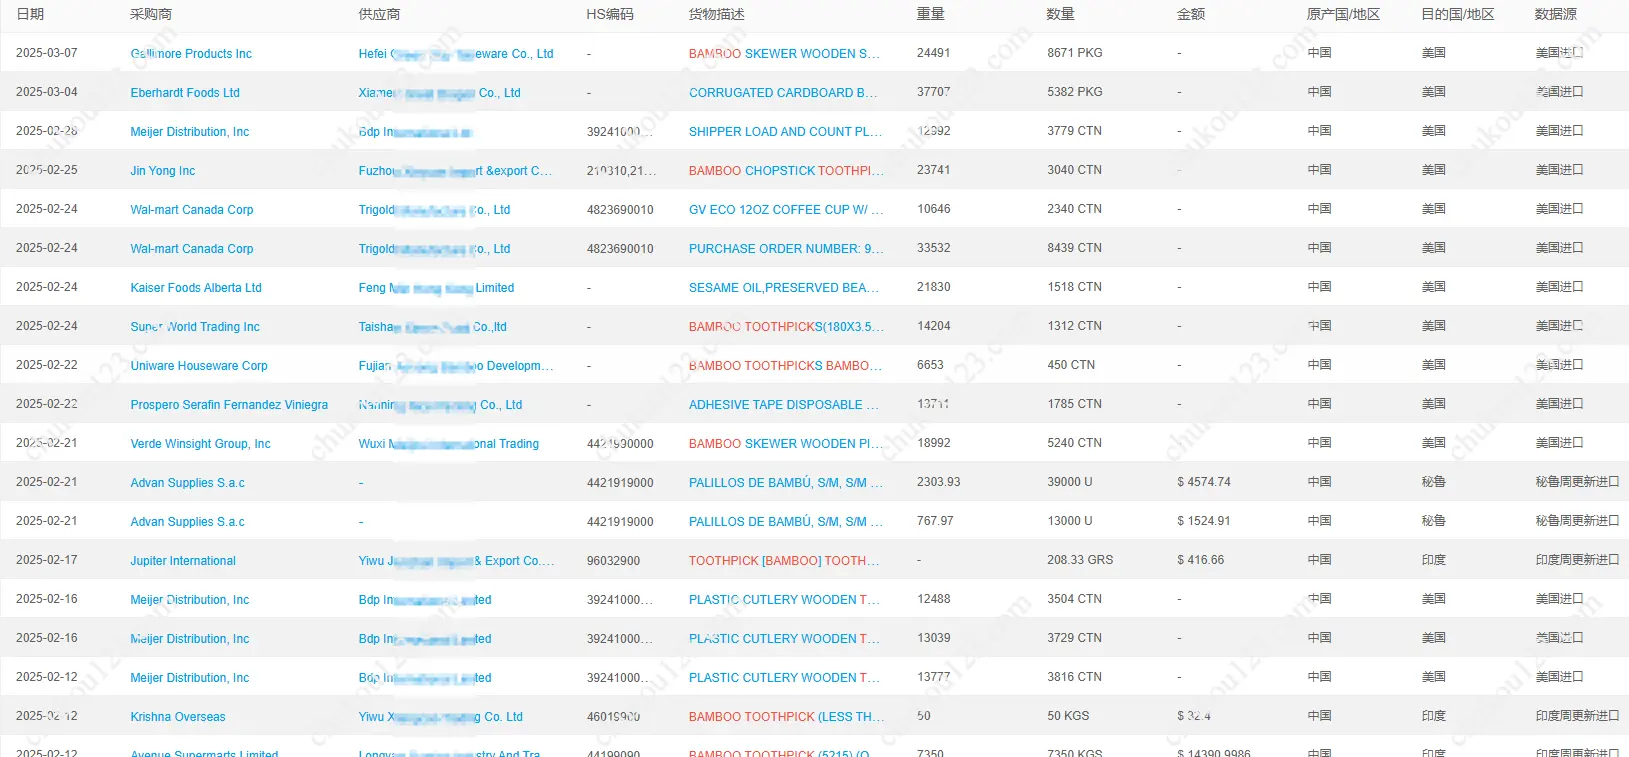This screenshot has height=757, width=1629.
Task: View the SESAME OIL,PRESERVED BEA description
Action: click(782, 288)
